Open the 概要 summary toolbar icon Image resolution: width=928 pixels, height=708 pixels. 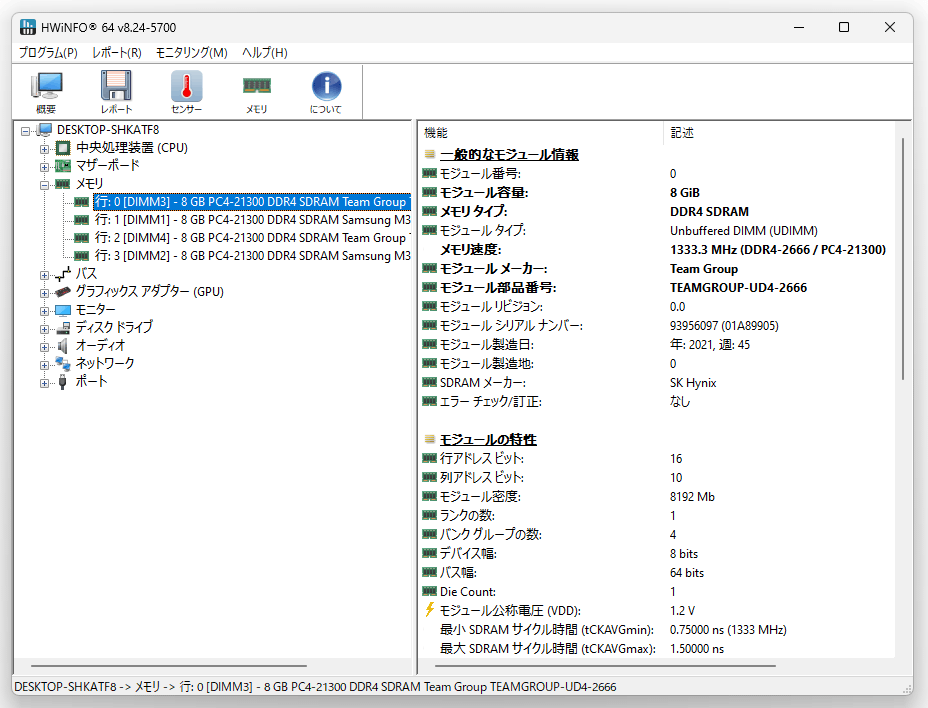(46, 92)
